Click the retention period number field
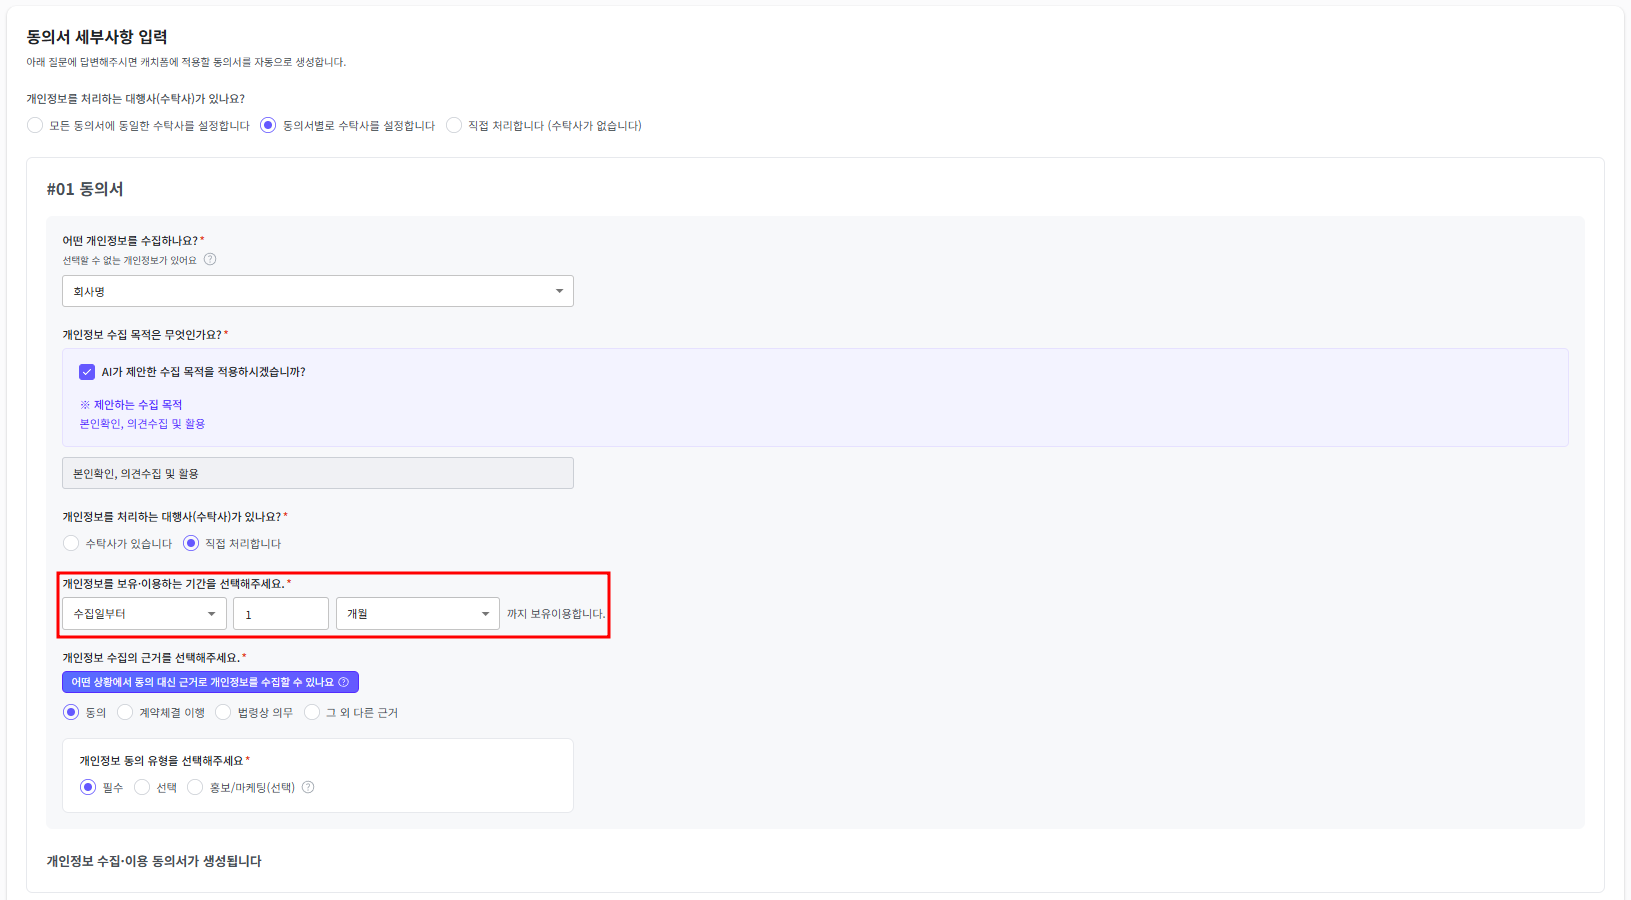The image size is (1631, 900). coord(281,614)
